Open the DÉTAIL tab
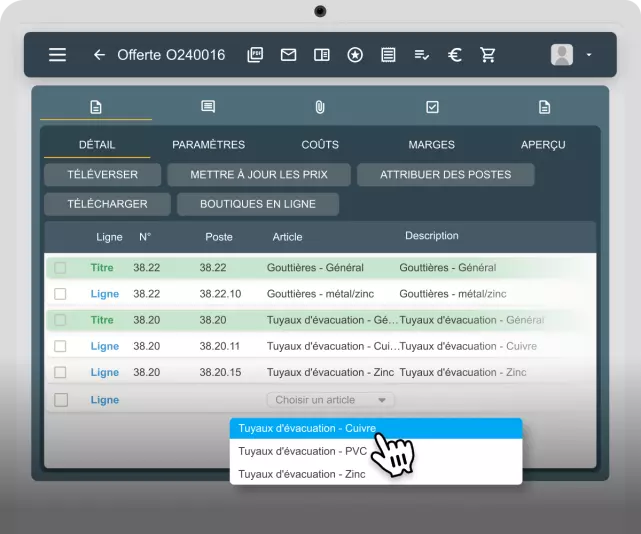 pyautogui.click(x=97, y=145)
